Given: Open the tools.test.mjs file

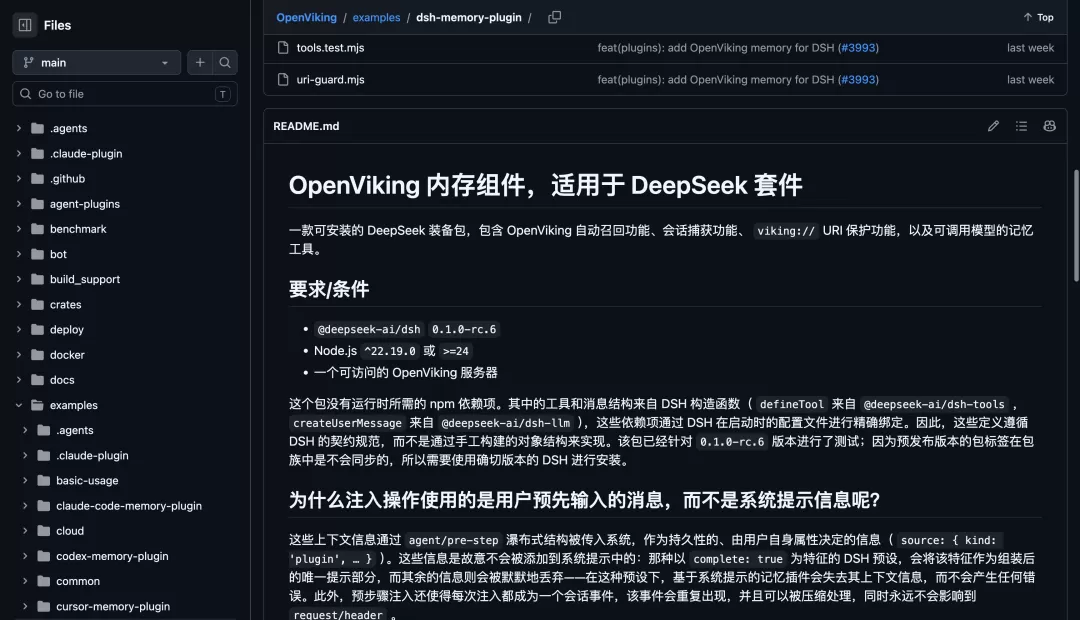Looking at the screenshot, I should click(x=331, y=48).
